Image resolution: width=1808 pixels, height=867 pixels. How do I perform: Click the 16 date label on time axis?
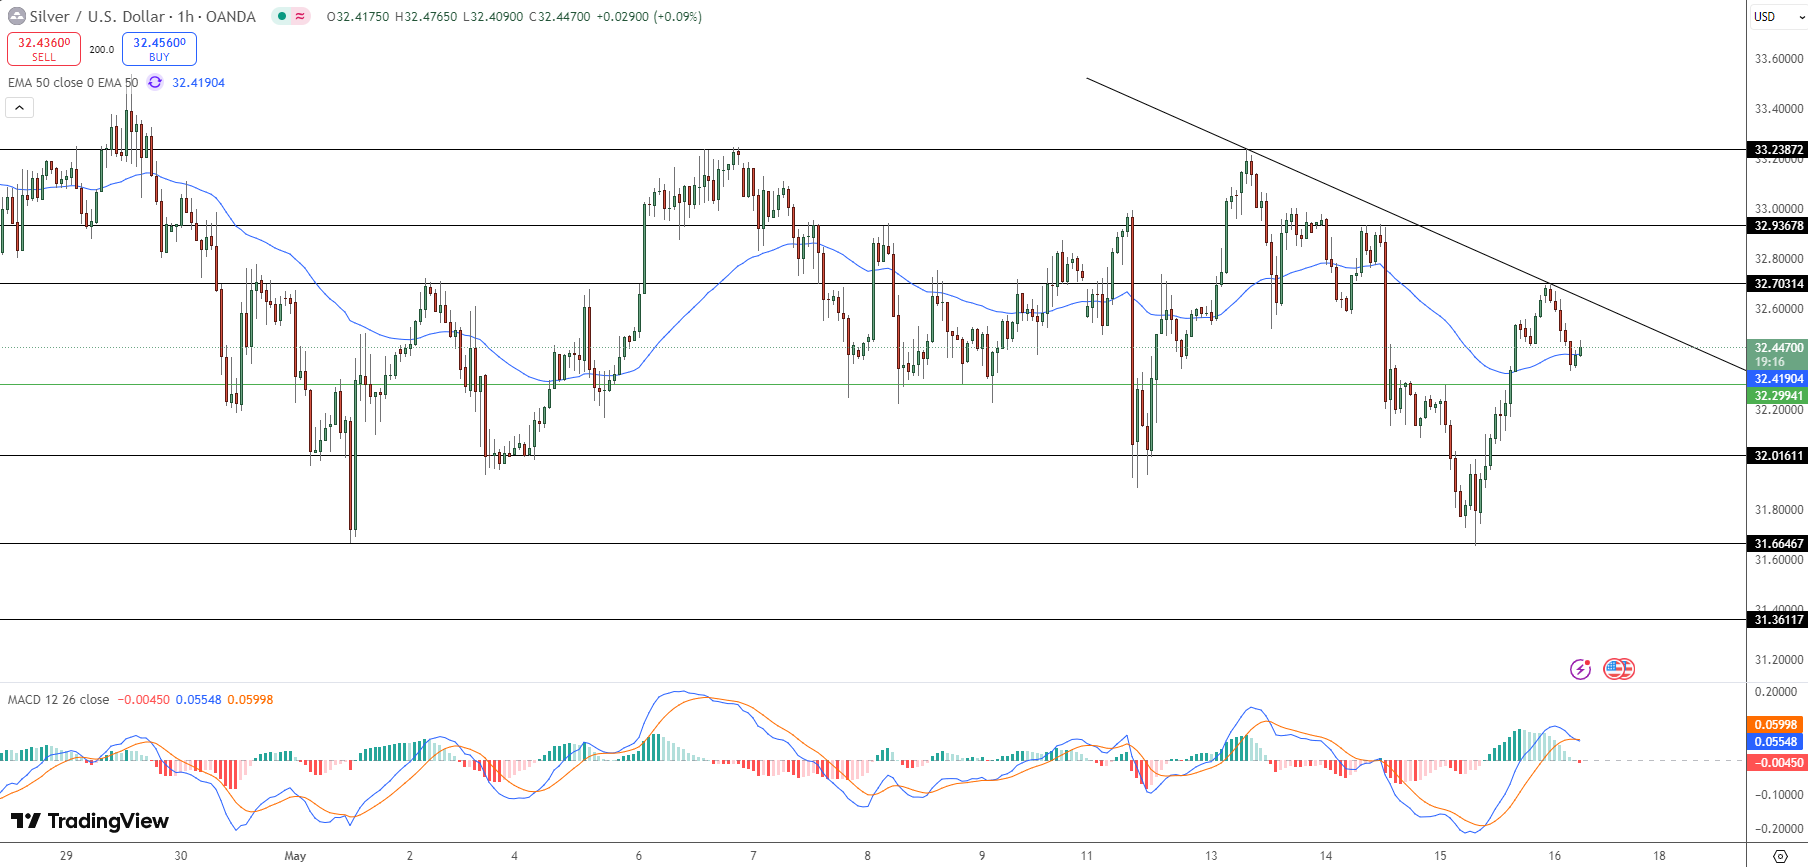tap(1554, 855)
